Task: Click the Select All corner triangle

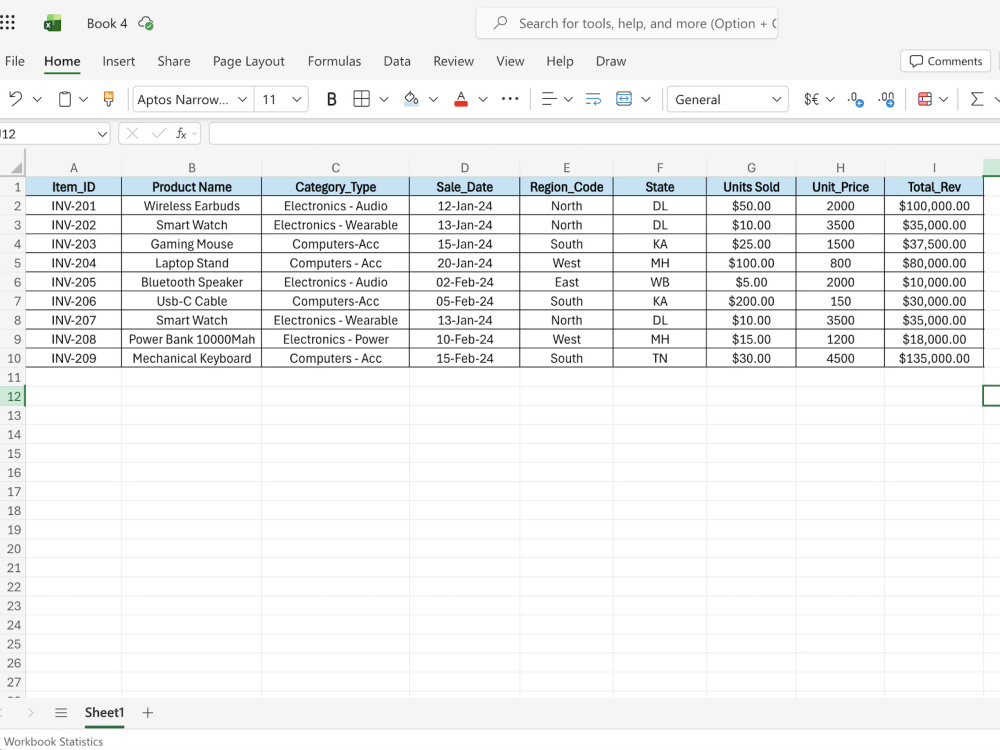Action: click(17, 168)
